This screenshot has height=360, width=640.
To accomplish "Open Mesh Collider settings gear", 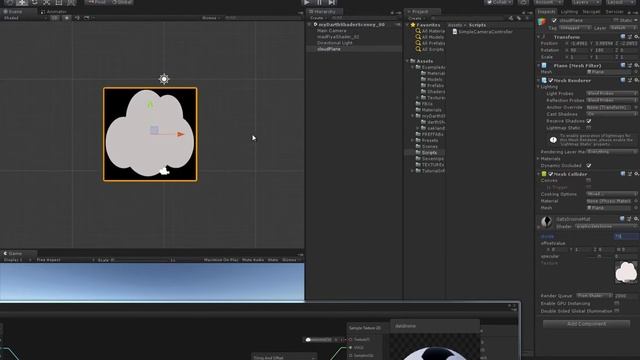I will tap(636, 174).
